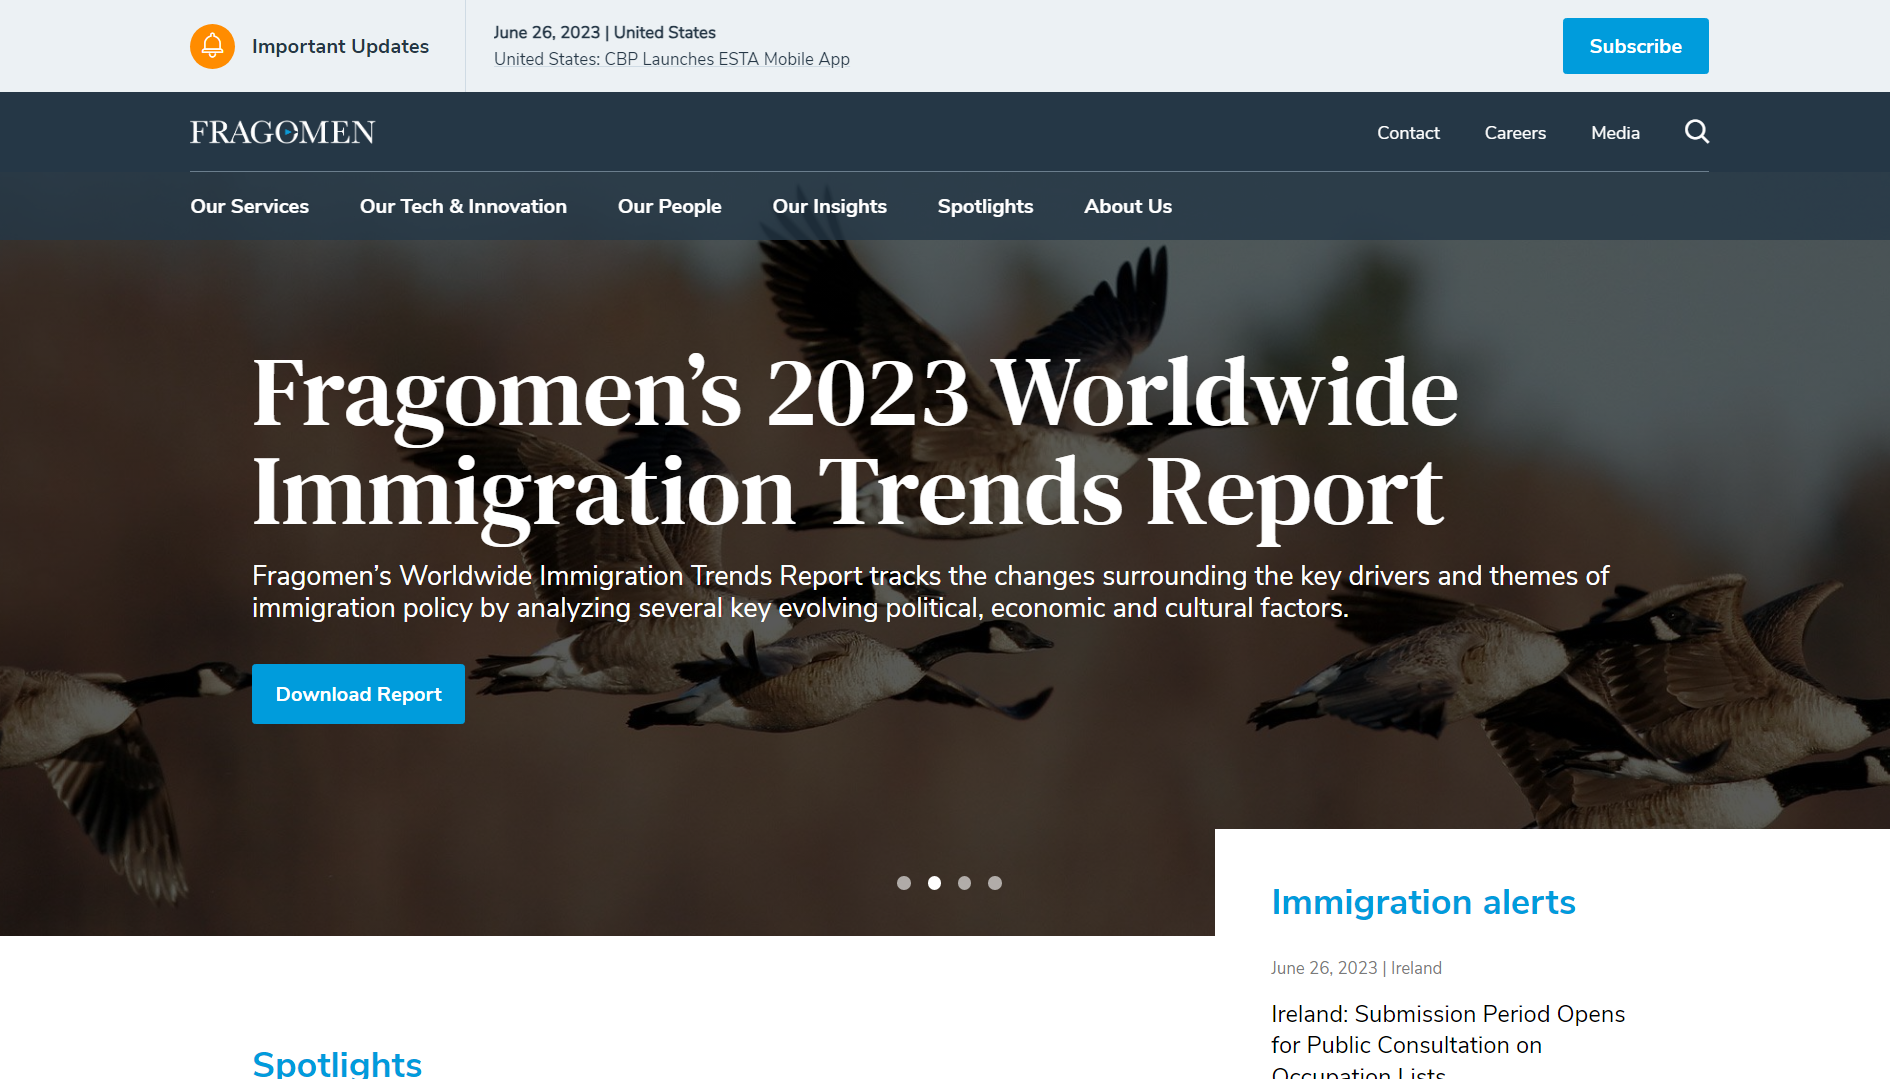Open the Contact link
1890x1079 pixels.
click(1408, 133)
